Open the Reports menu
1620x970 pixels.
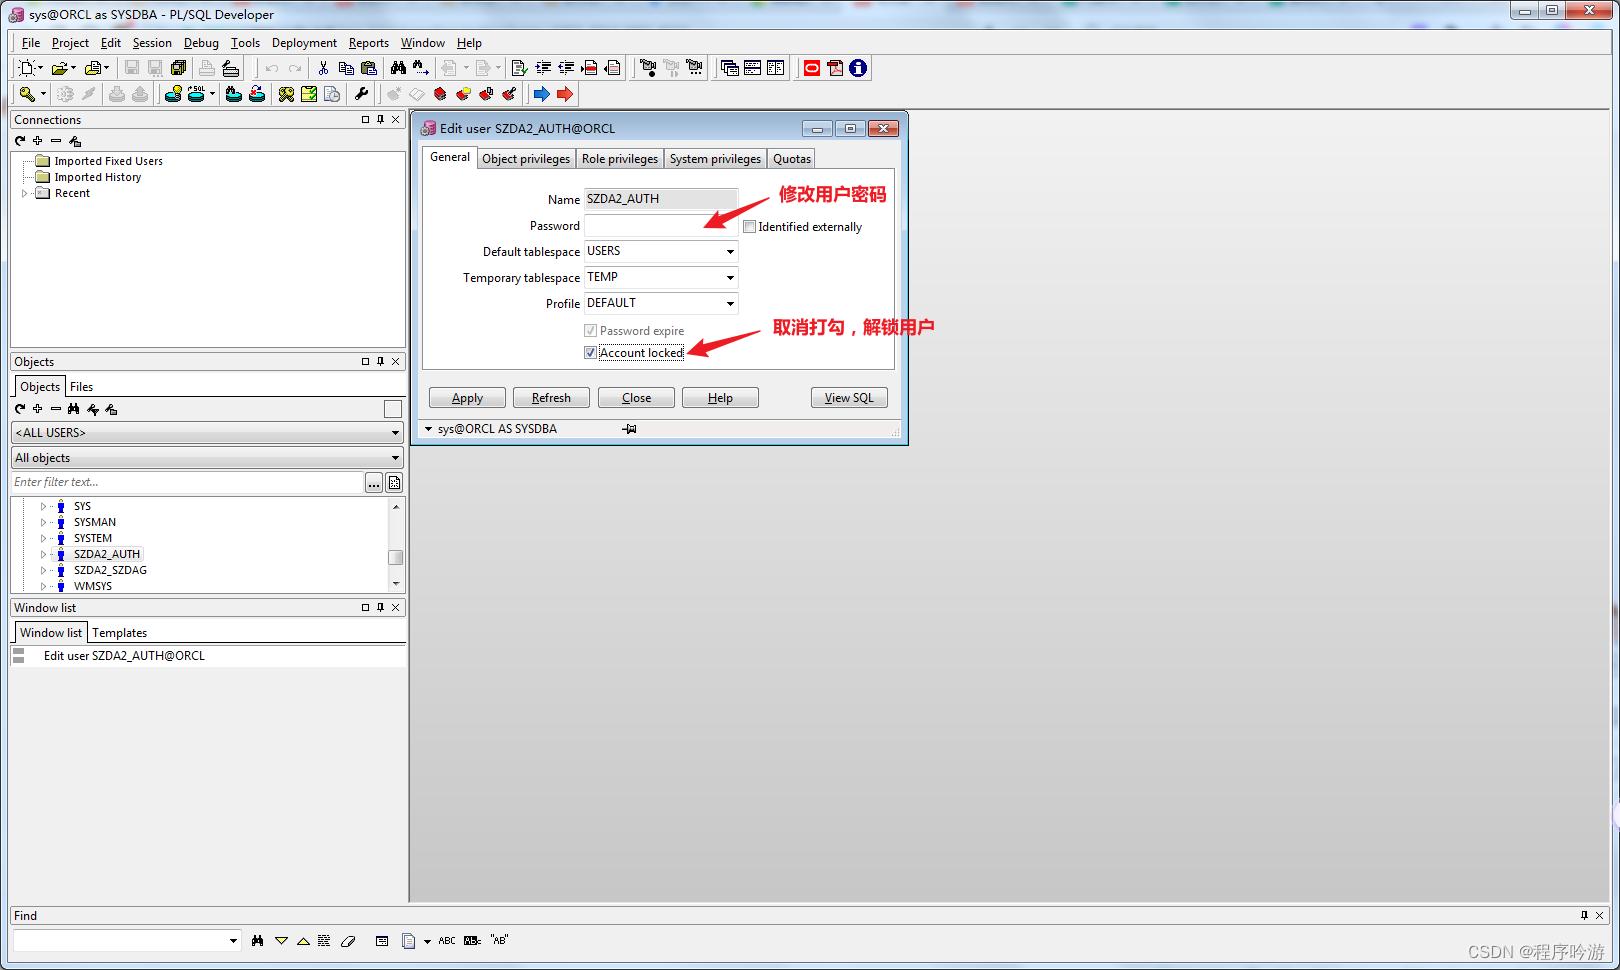[x=369, y=43]
